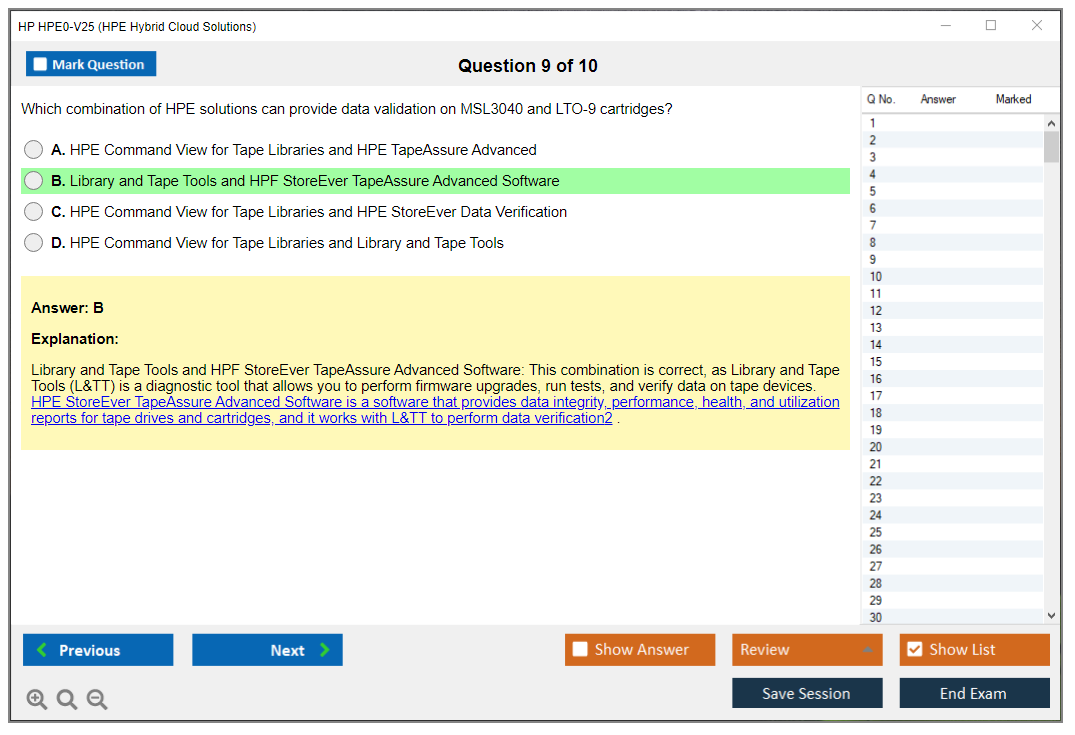
Task: Select answer option A radio button
Action: coord(34,150)
